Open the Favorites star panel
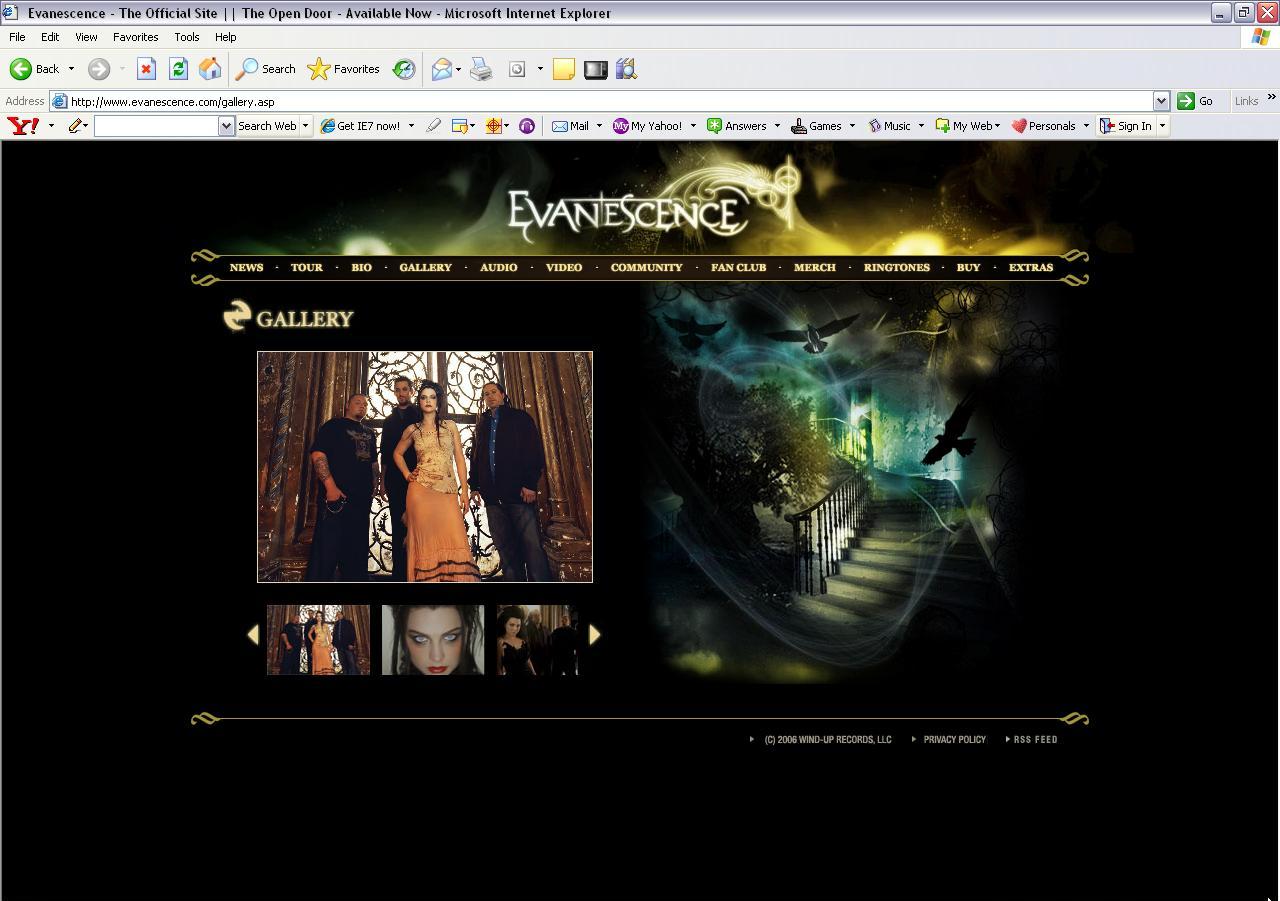The width and height of the screenshot is (1280, 901). pos(344,69)
